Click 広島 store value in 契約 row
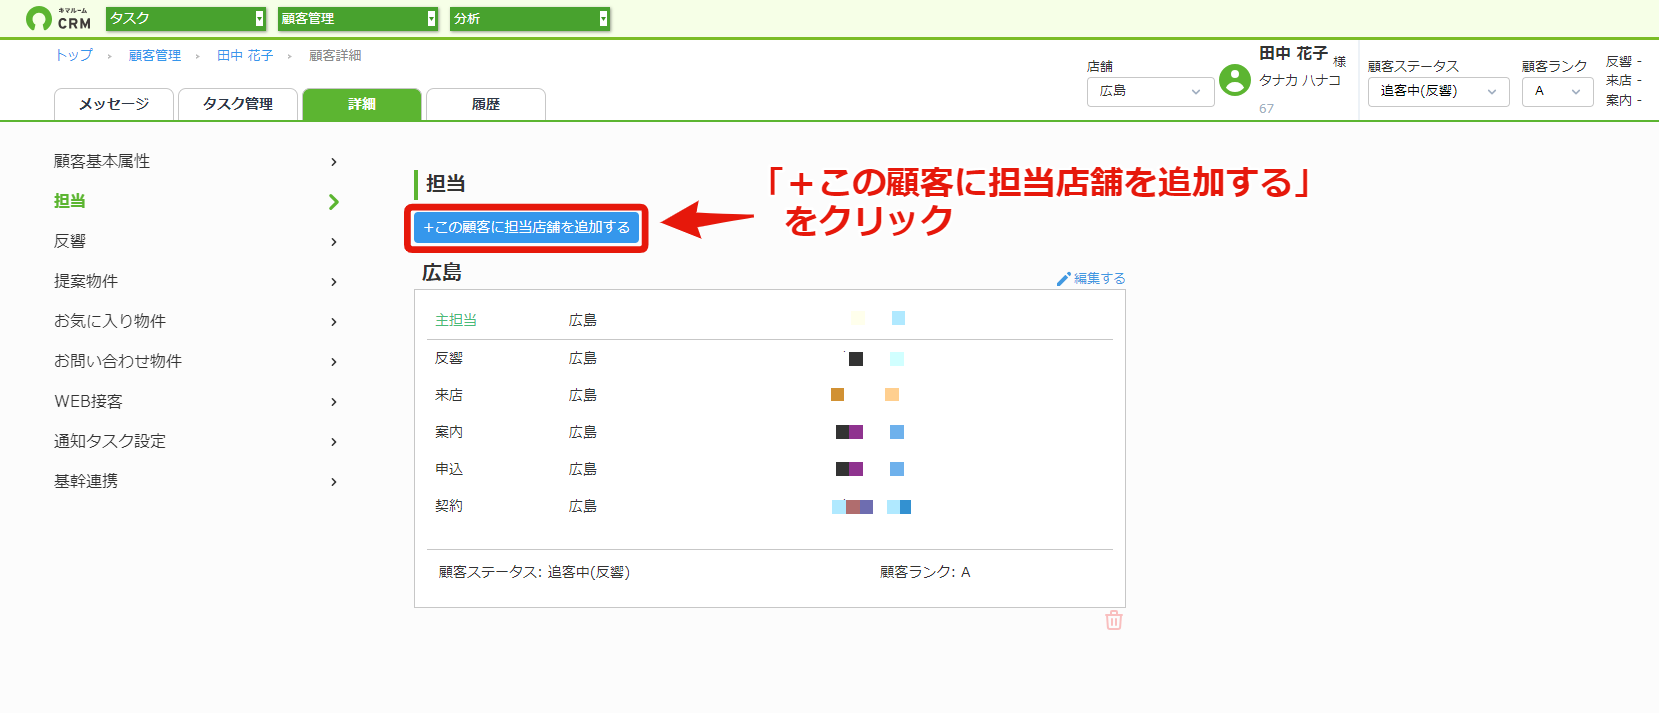The width and height of the screenshot is (1659, 713). pyautogui.click(x=583, y=506)
